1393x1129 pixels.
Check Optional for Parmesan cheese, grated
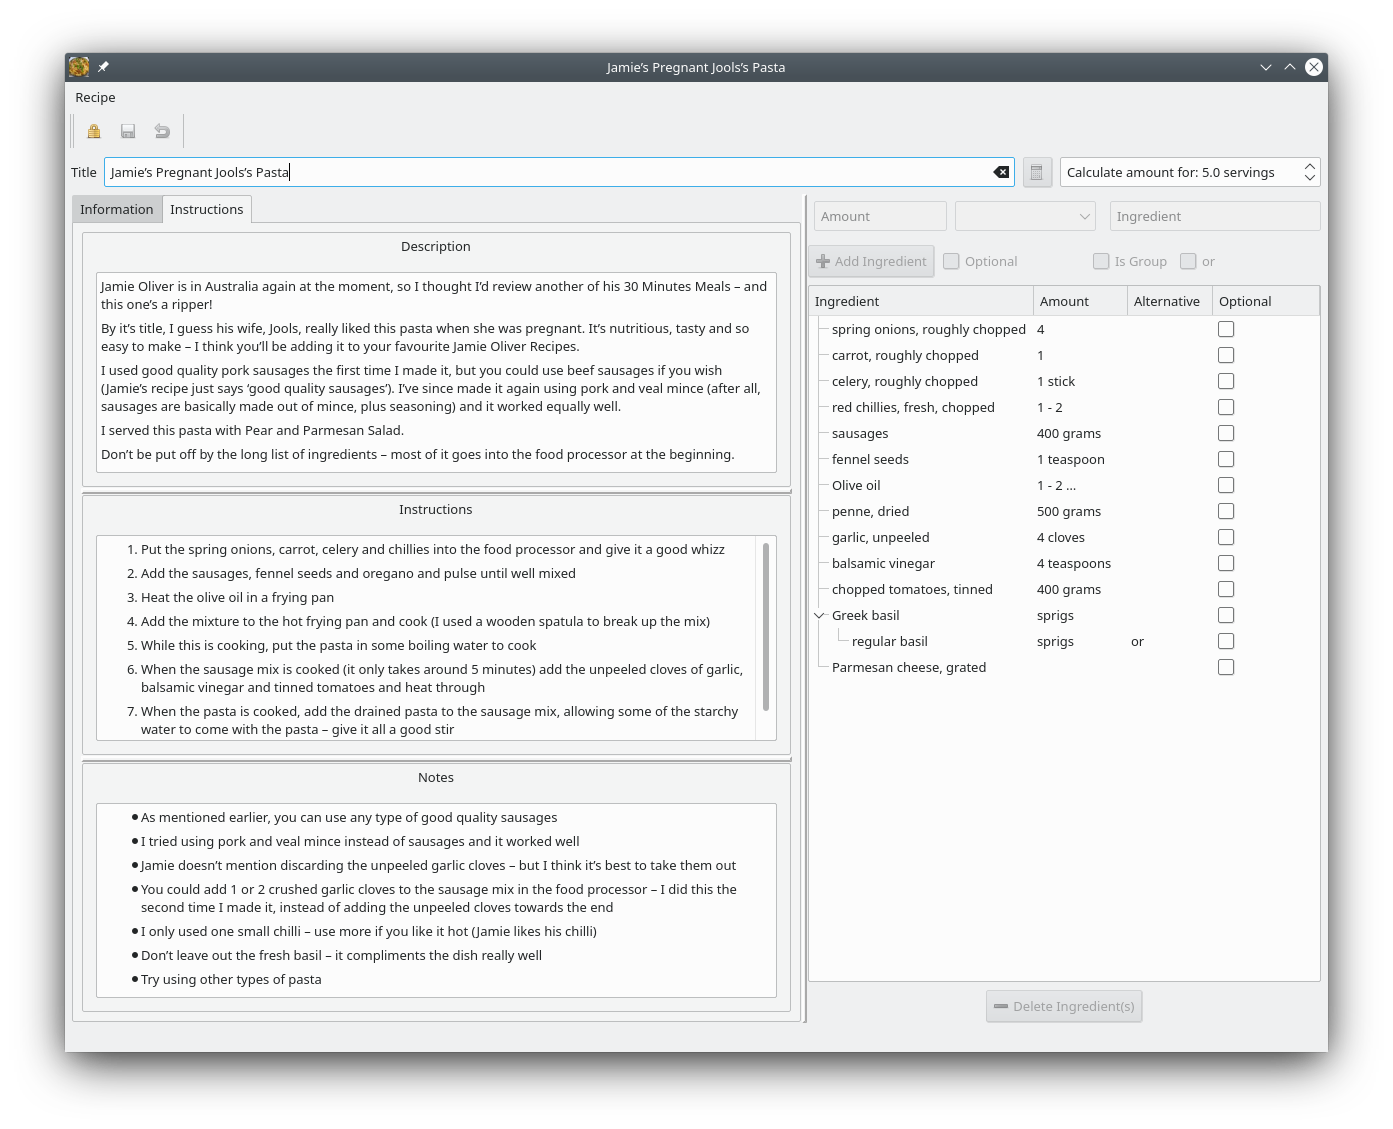click(1226, 667)
